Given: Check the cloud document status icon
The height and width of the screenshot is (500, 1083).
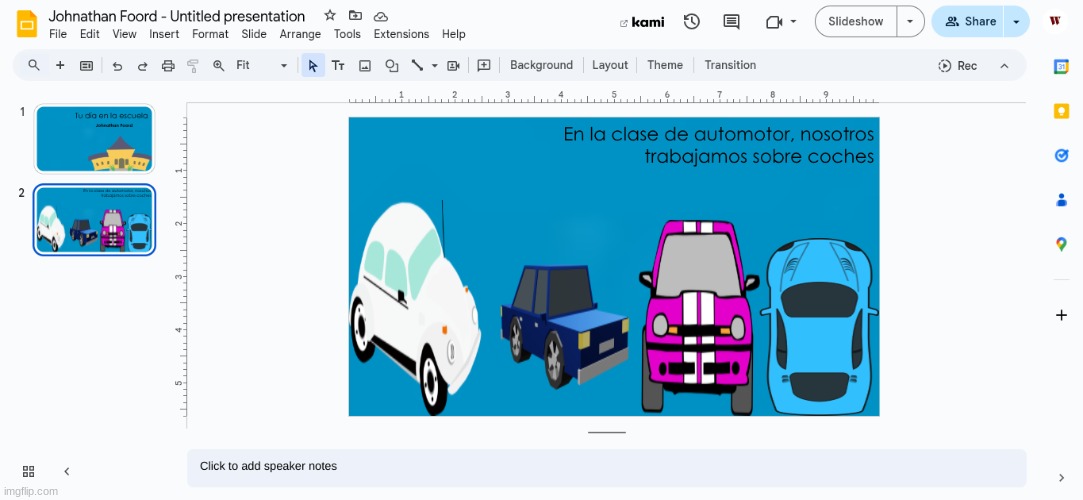Looking at the screenshot, I should point(381,16).
